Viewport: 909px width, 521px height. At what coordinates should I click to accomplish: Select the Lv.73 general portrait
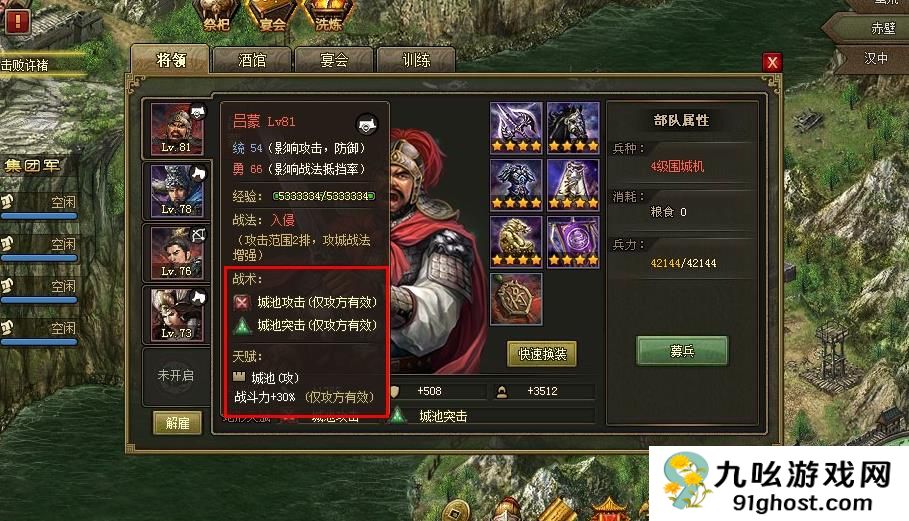click(177, 315)
